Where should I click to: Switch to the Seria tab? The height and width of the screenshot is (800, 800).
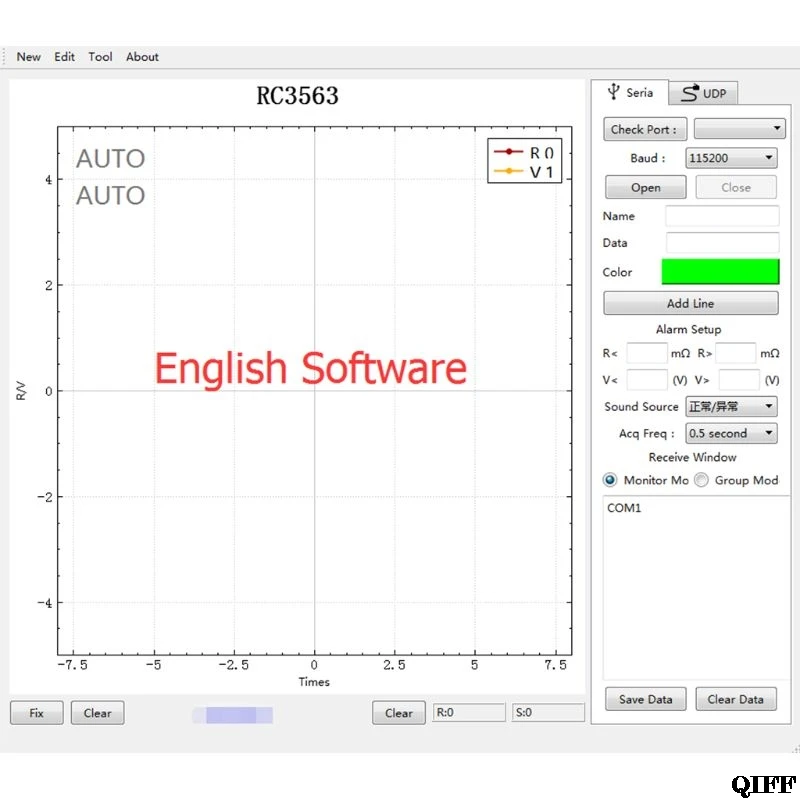pyautogui.click(x=630, y=92)
